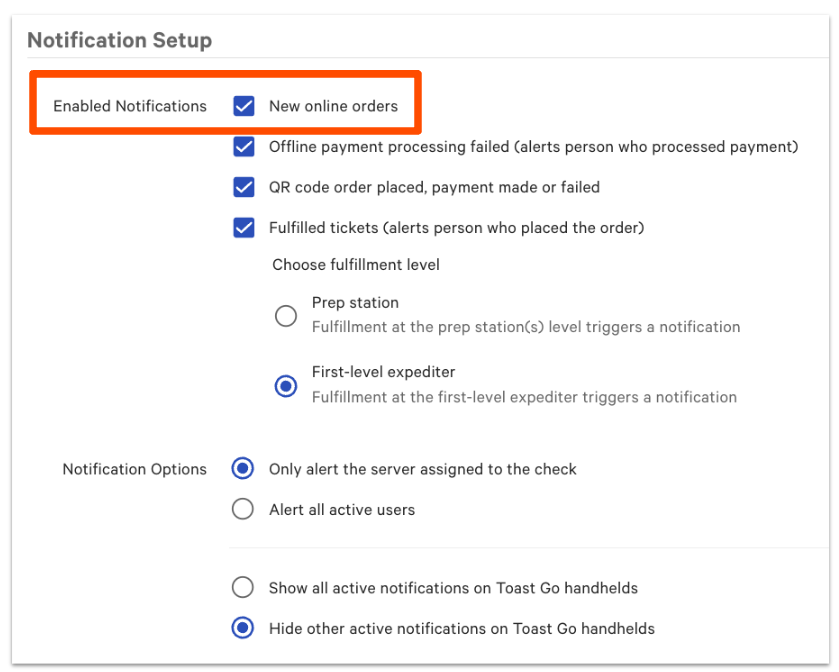The width and height of the screenshot is (839, 672).
Task: Choose the Alert all active users radio
Action: [x=243, y=509]
